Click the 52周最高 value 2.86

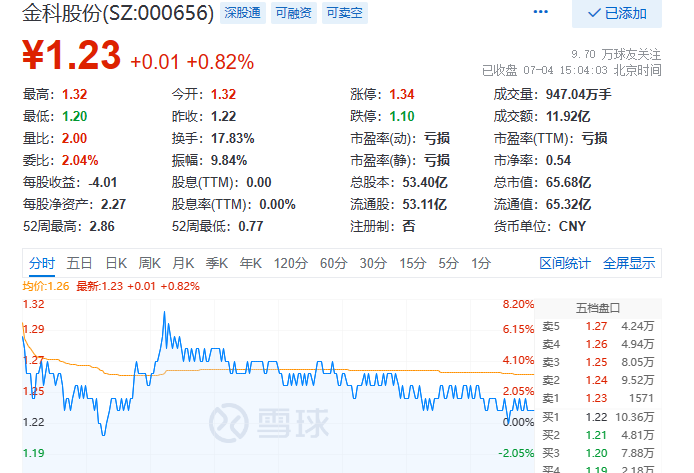tap(102, 227)
